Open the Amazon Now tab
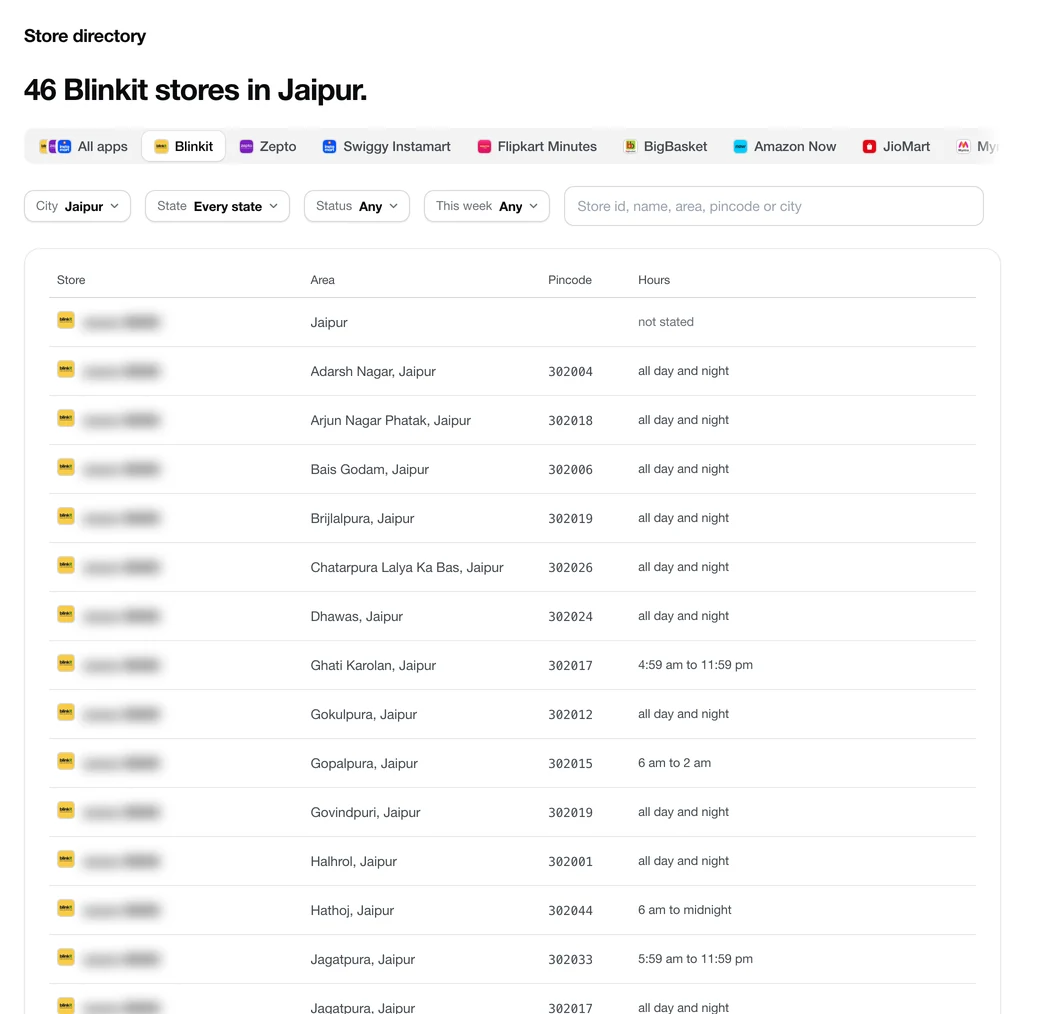 tap(785, 147)
